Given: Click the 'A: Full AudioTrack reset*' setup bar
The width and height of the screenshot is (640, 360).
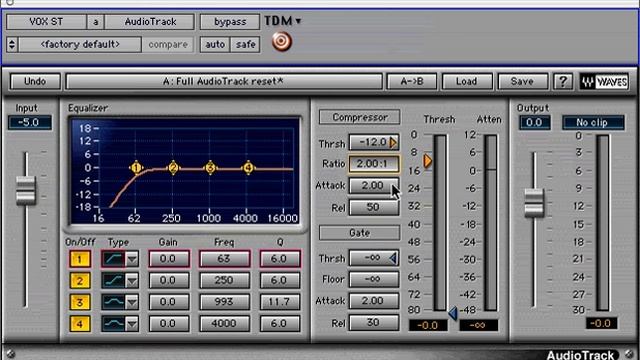Looking at the screenshot, I should coord(224,82).
